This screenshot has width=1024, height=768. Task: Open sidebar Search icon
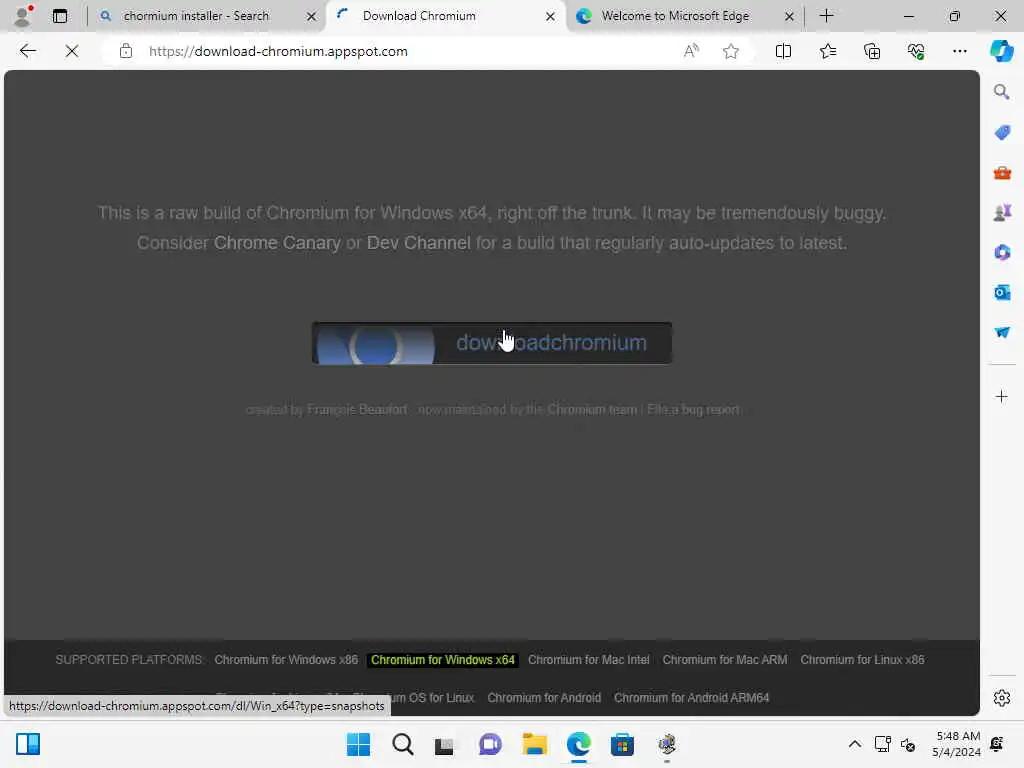click(1001, 92)
